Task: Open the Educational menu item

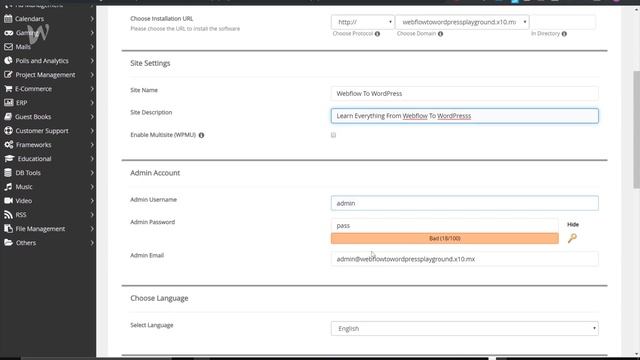Action: pos(48,158)
